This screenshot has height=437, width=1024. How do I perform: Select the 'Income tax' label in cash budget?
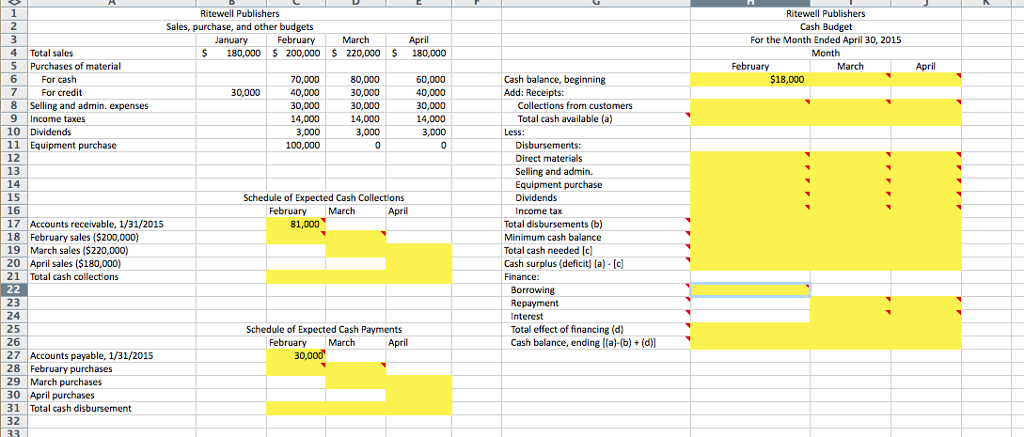(539, 211)
